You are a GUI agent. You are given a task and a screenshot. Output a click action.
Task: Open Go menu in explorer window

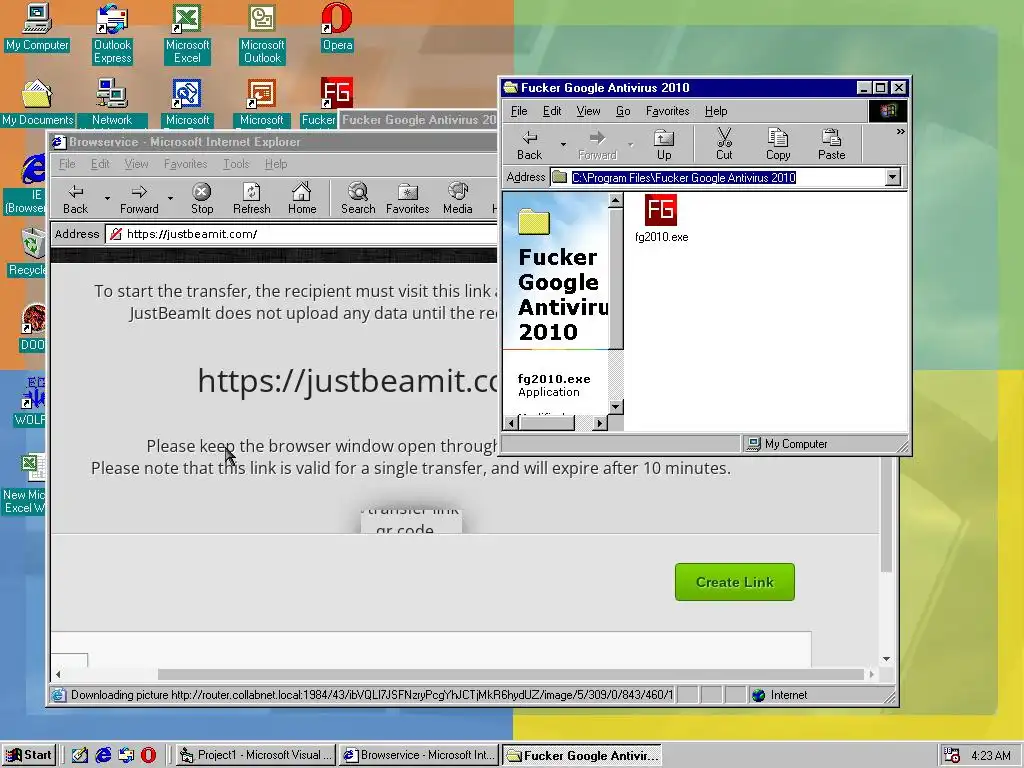pyautogui.click(x=623, y=111)
